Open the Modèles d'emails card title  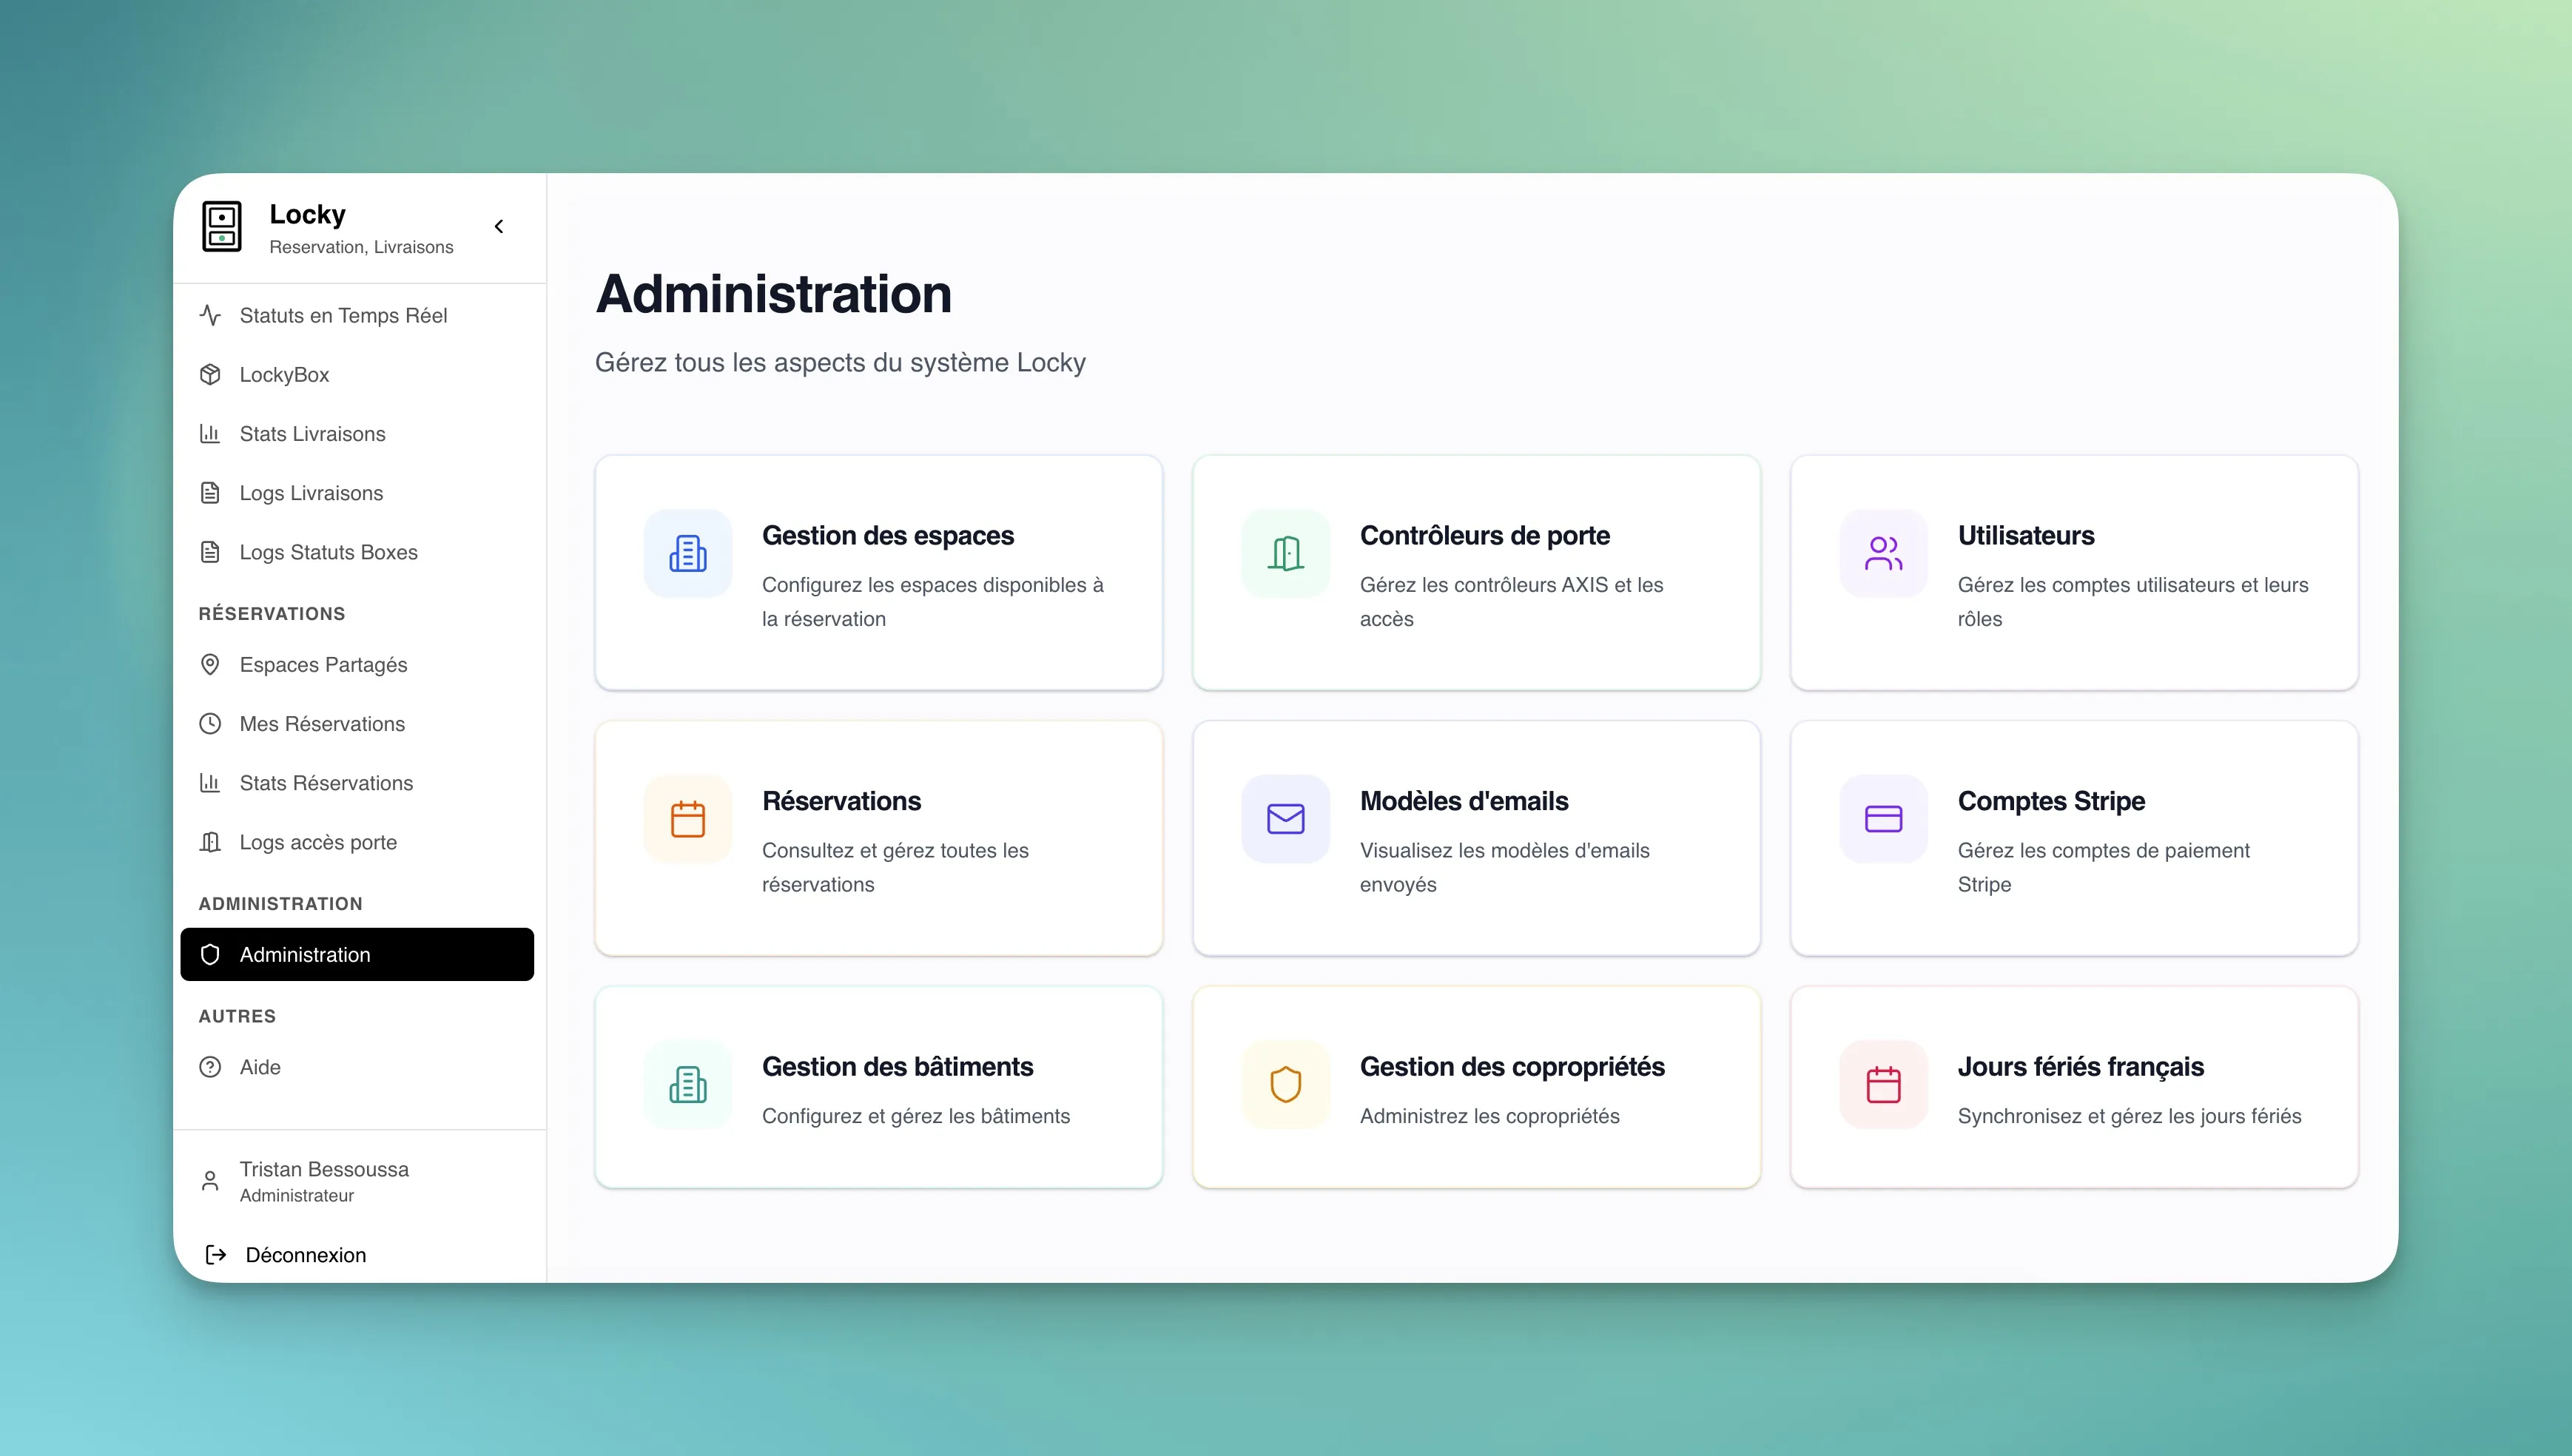pos(1464,801)
